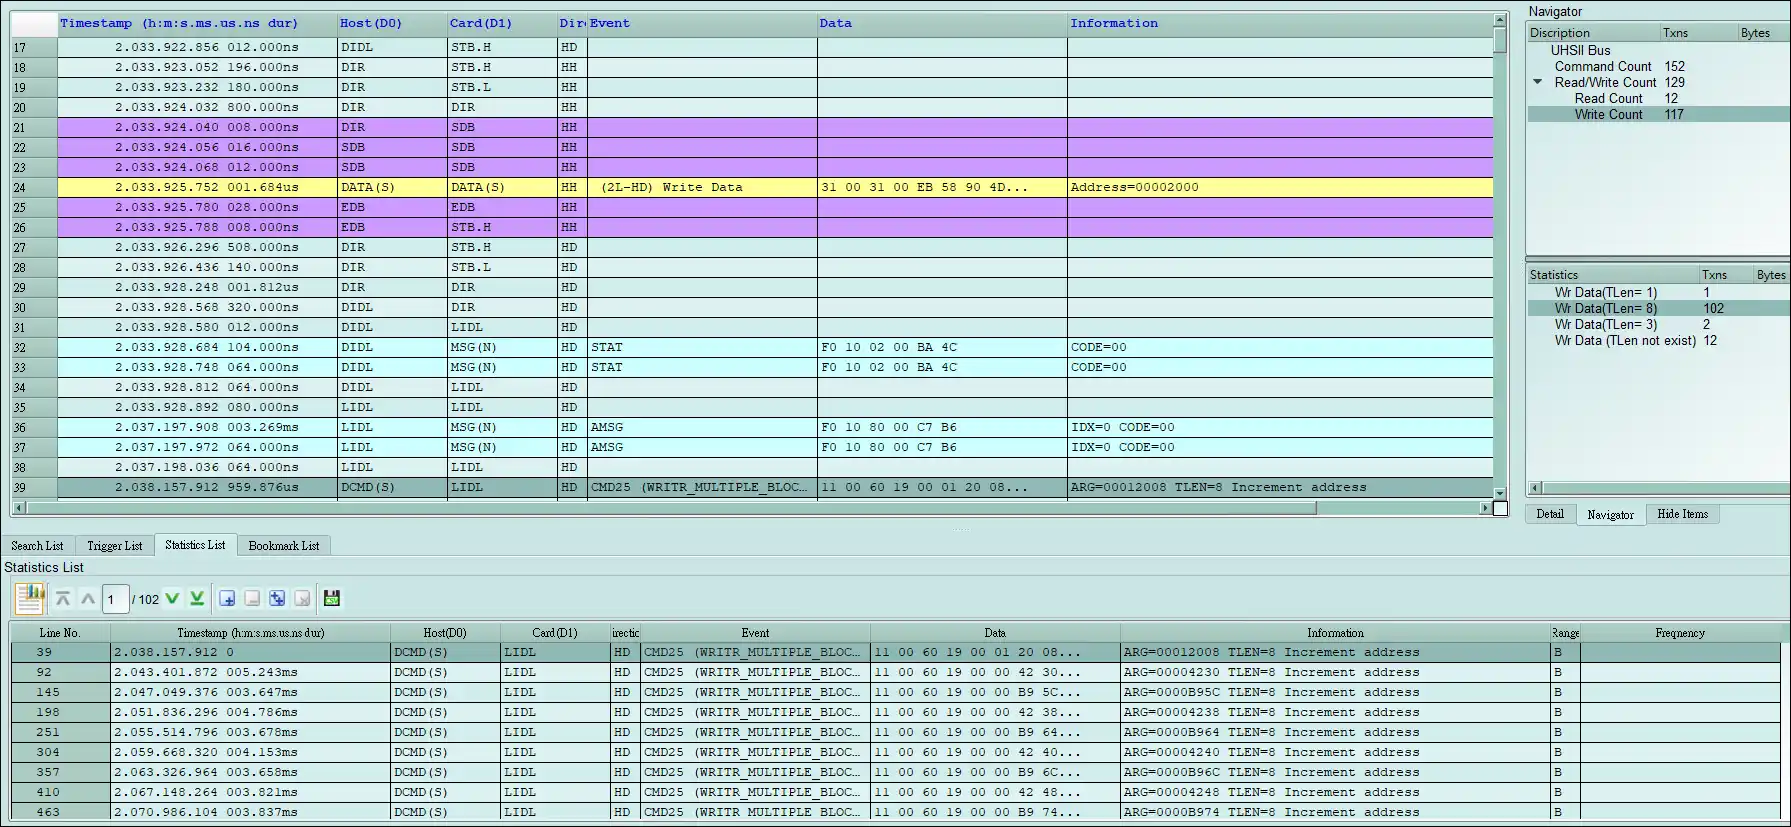Open the Bookmark List tab
The image size is (1791, 827).
(x=284, y=546)
